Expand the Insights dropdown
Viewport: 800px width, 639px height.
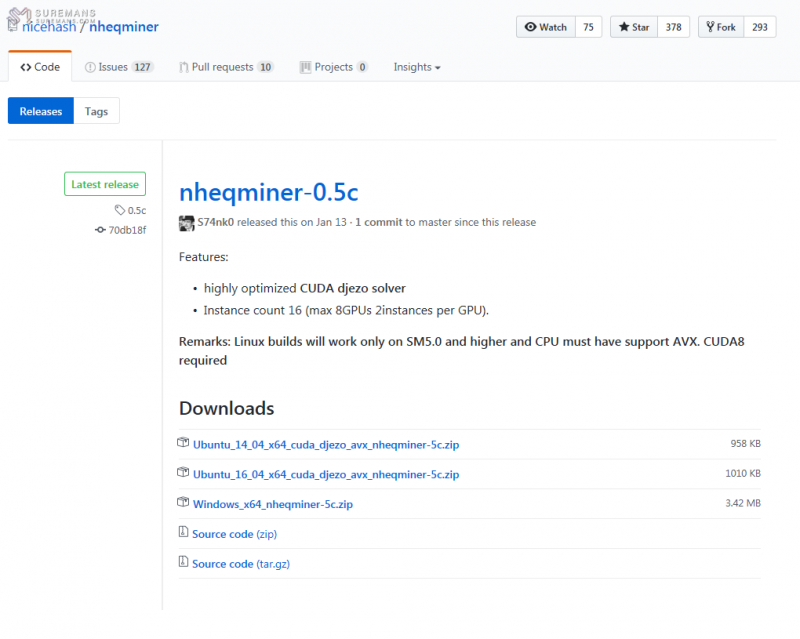tap(417, 67)
